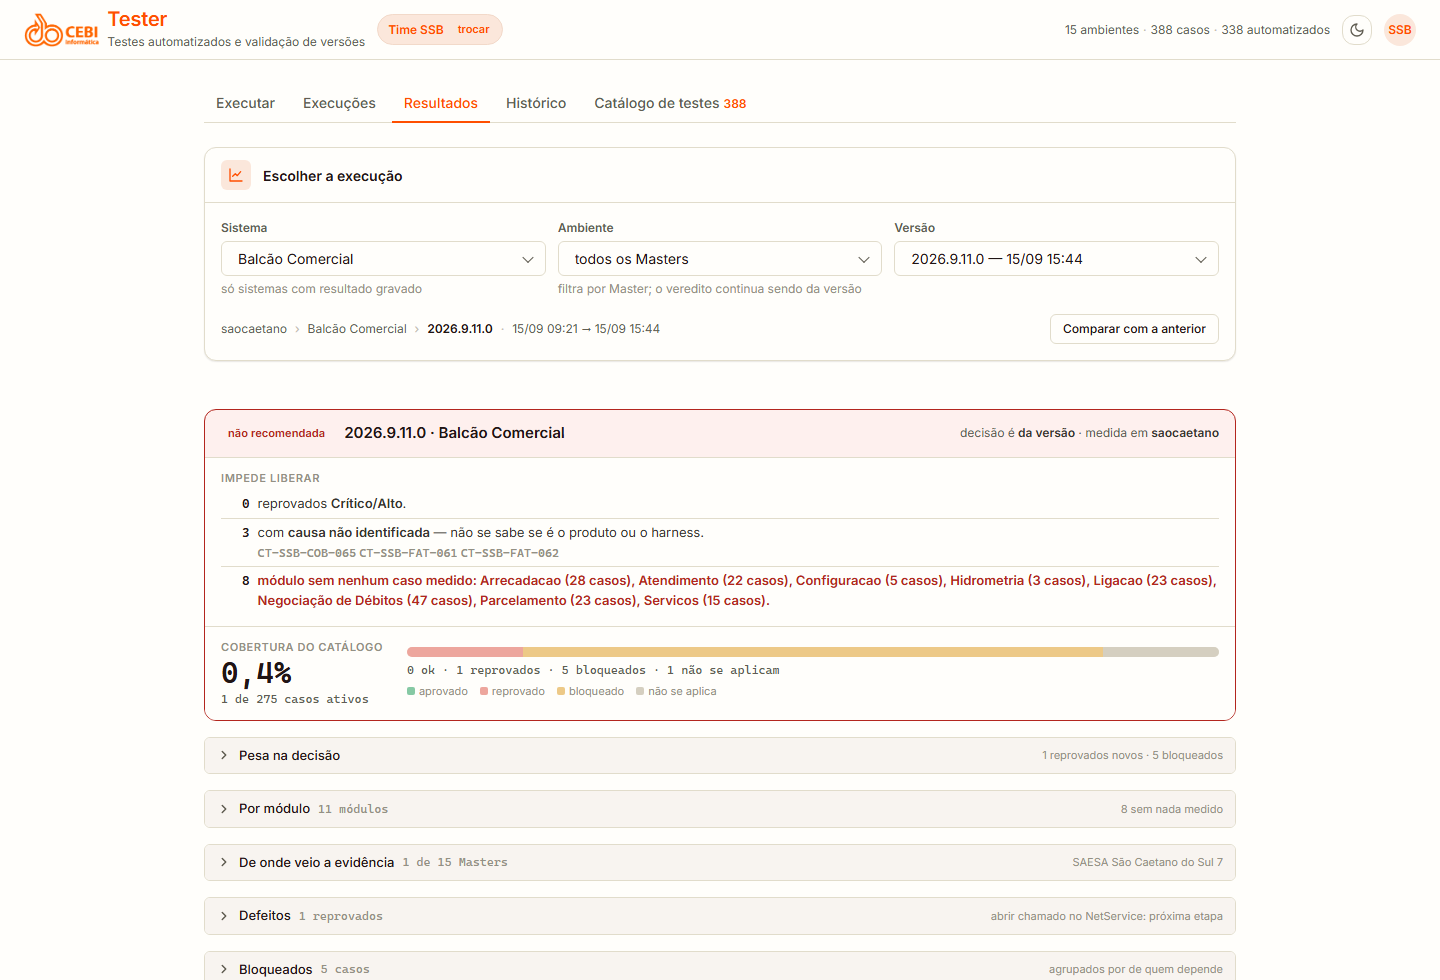Select the Resultados tab
The image size is (1440, 980).
click(441, 103)
